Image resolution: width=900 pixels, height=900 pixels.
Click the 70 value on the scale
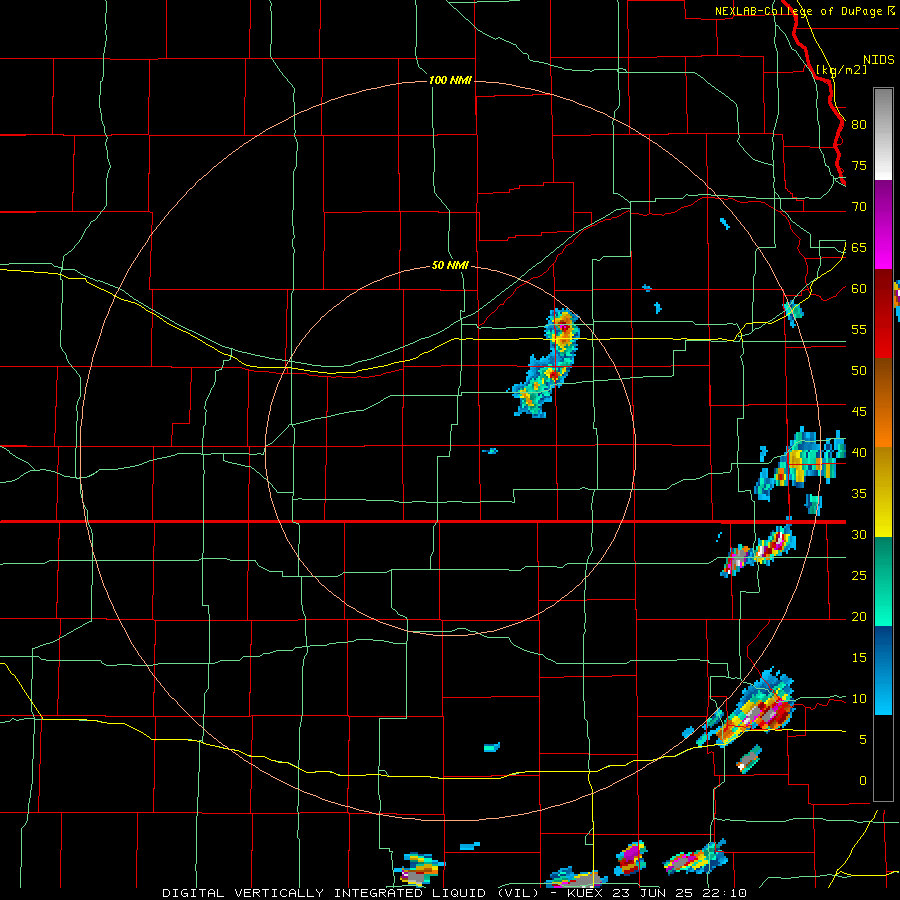click(859, 207)
